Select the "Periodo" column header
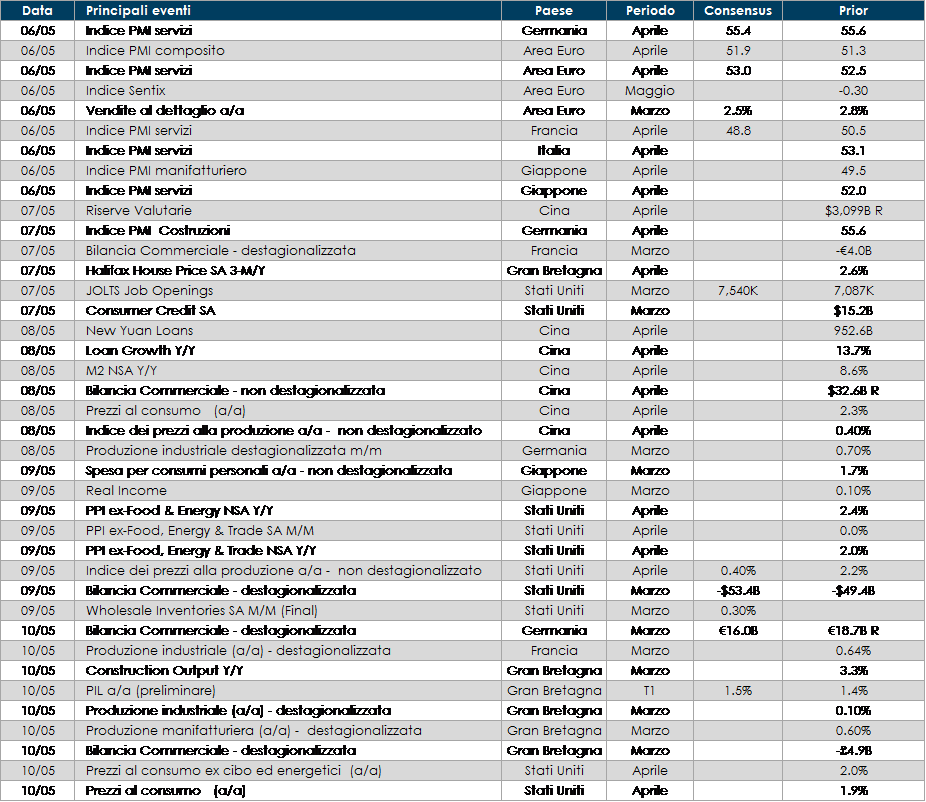The image size is (926, 802). point(650,11)
